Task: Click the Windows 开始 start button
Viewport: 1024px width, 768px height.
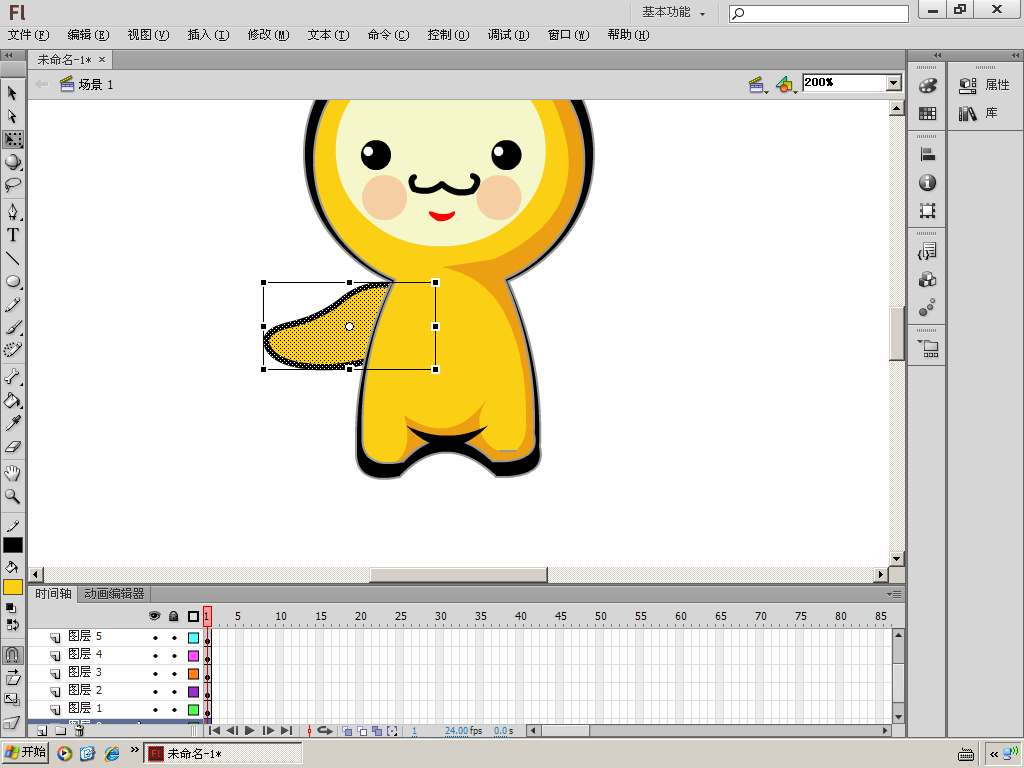Action: [x=26, y=752]
